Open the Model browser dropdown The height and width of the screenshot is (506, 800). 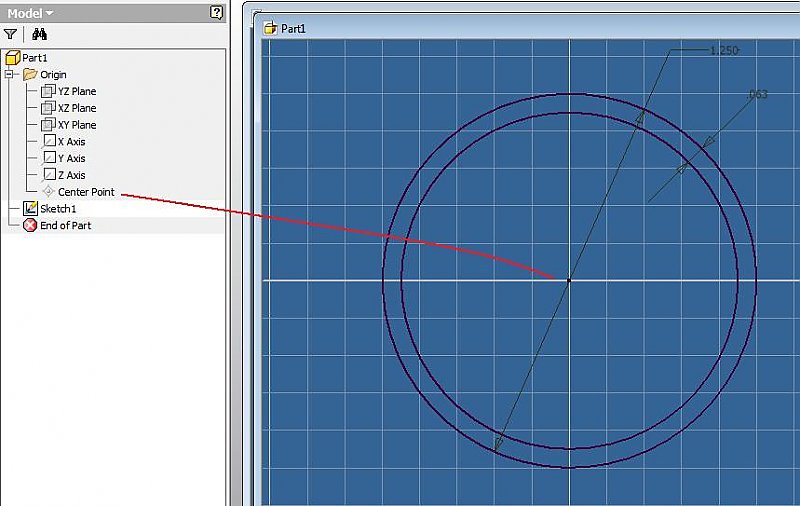tap(30, 13)
